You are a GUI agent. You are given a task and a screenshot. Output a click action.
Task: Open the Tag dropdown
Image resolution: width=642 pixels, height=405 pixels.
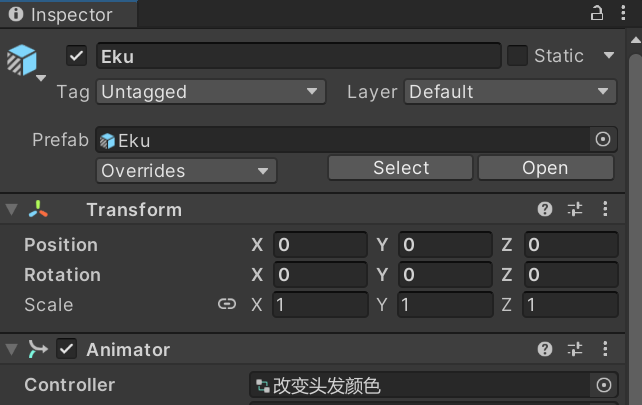click(x=211, y=92)
